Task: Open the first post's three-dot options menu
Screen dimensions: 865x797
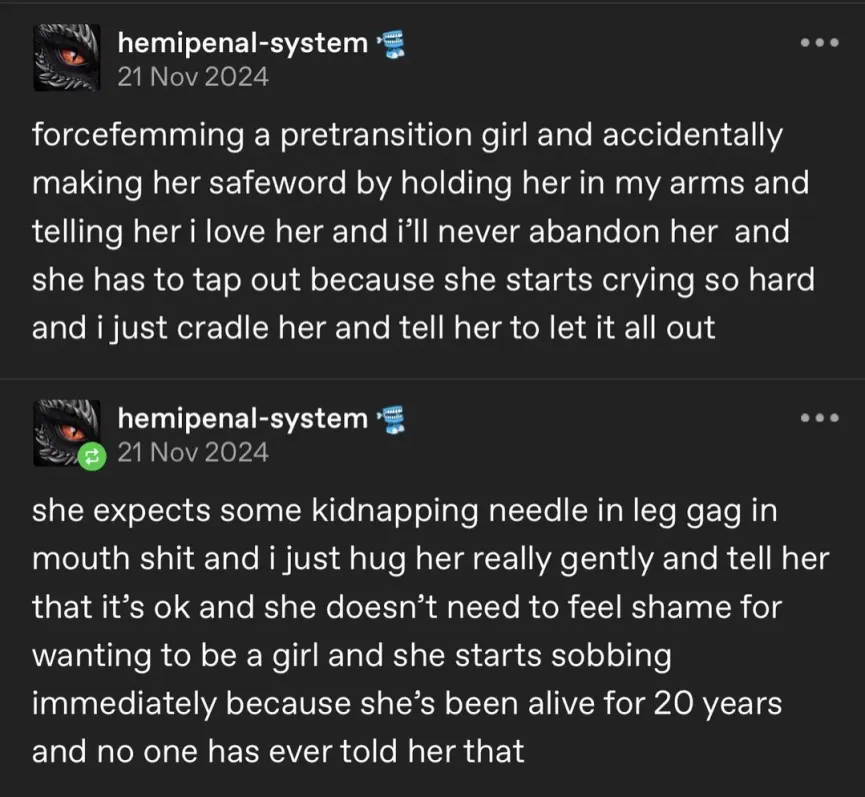Action: pyautogui.click(x=820, y=44)
